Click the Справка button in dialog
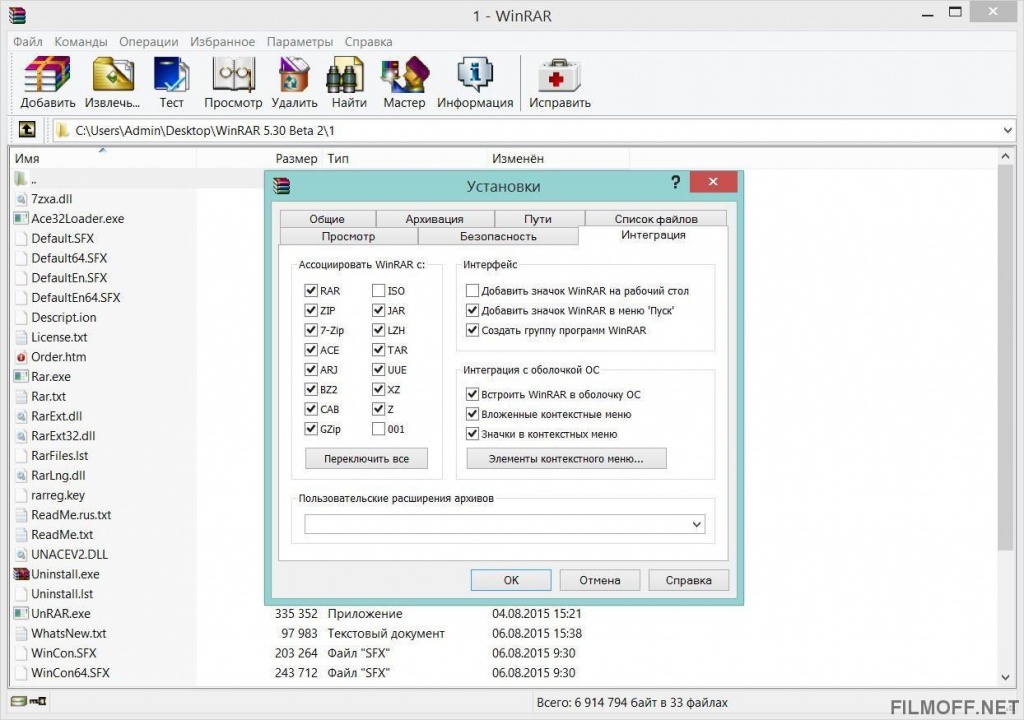The height and width of the screenshot is (720, 1024). pyautogui.click(x=688, y=580)
